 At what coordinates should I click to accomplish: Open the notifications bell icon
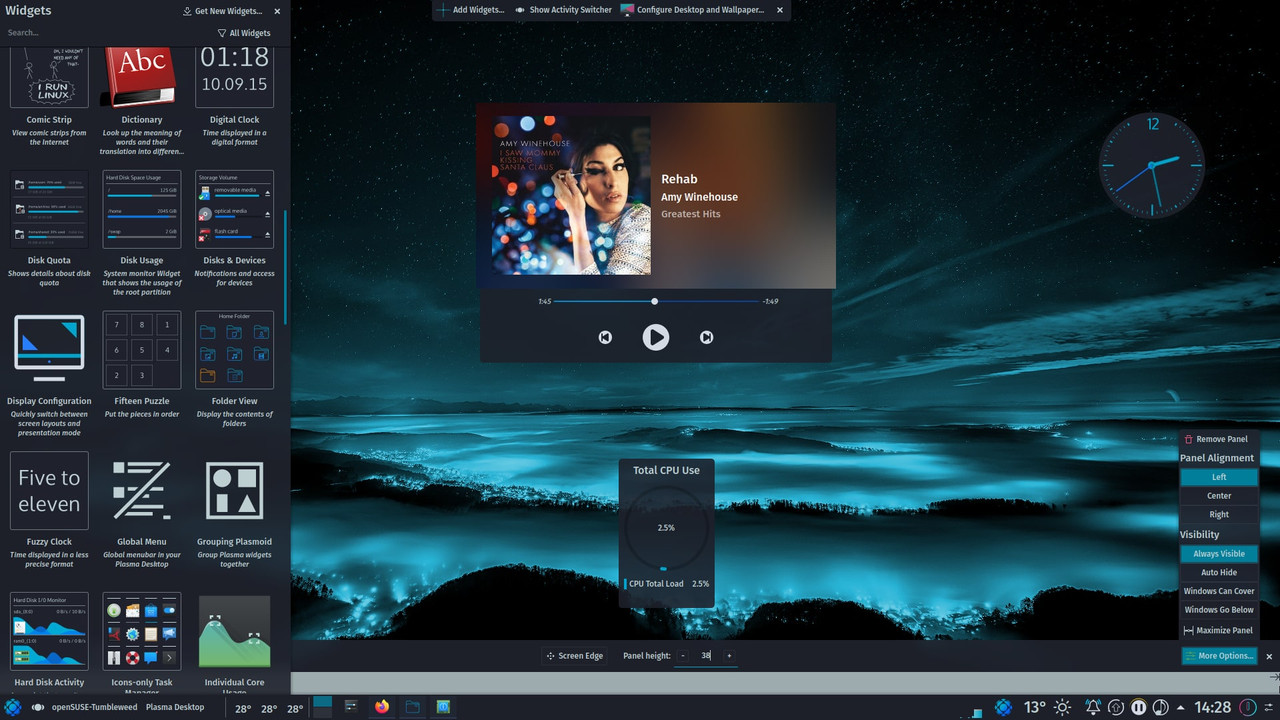tap(1092, 707)
